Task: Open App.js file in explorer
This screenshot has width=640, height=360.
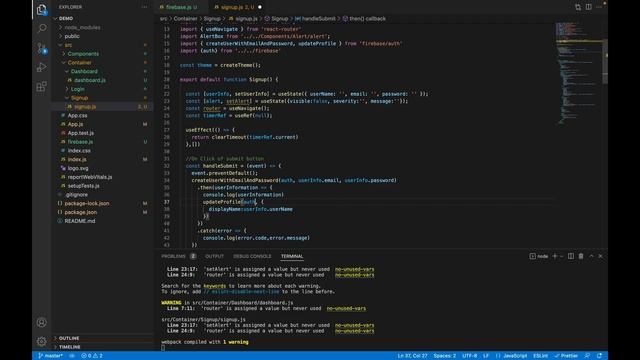Action: (x=75, y=124)
